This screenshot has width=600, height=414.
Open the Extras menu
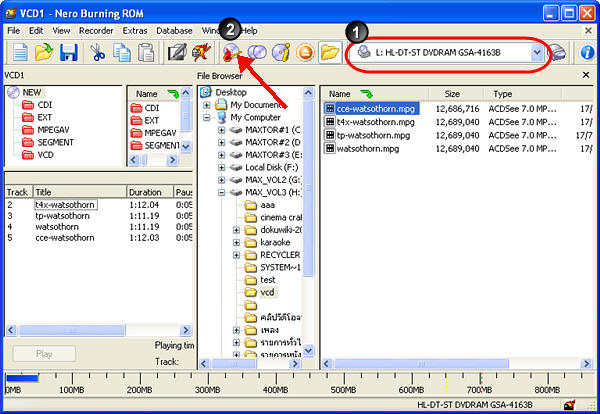(x=135, y=31)
